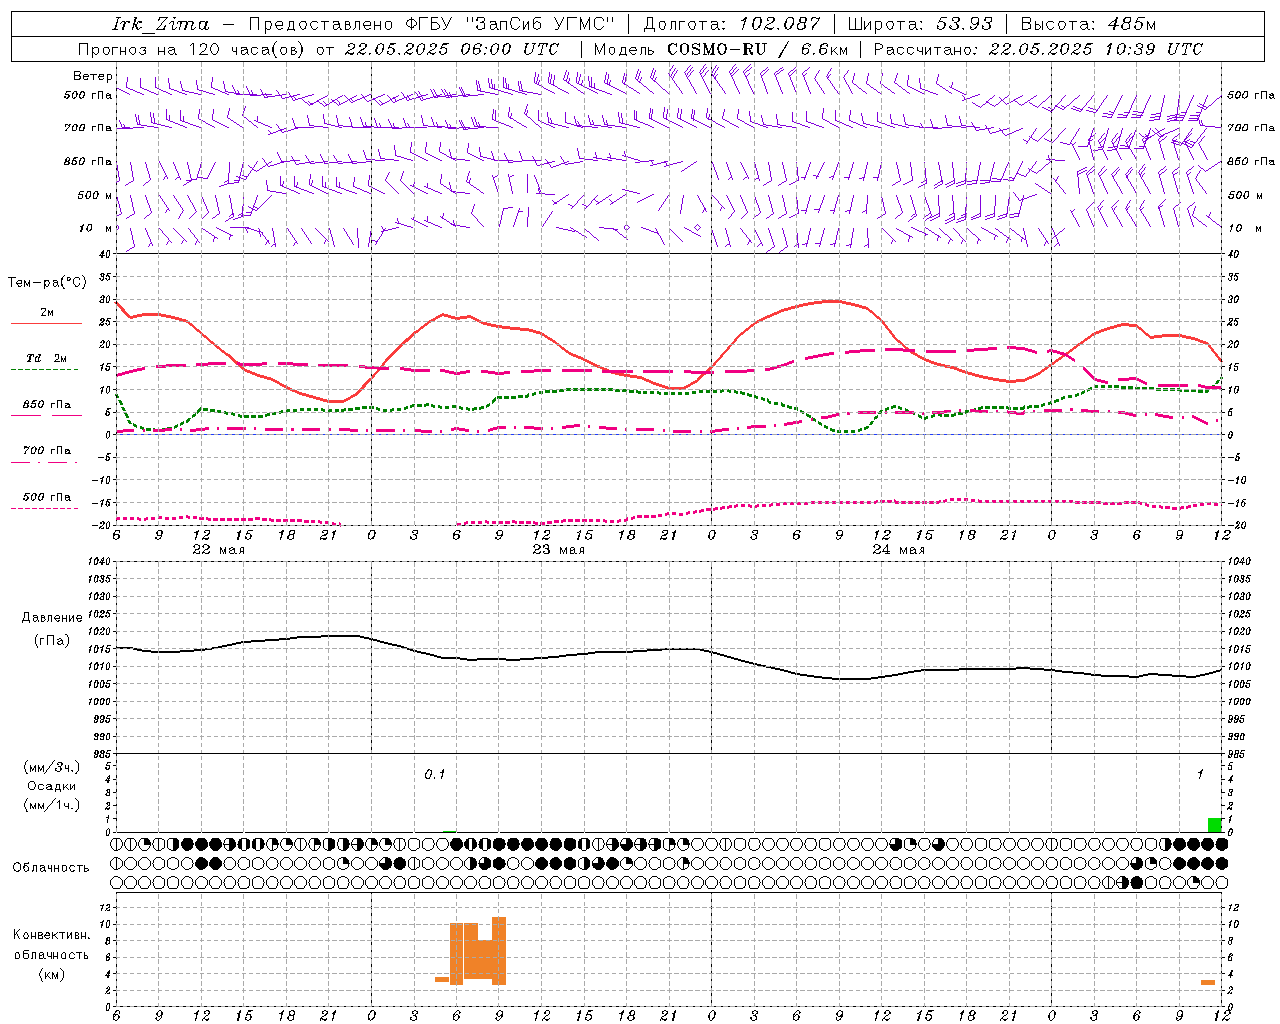Click the 'Широта: 53.93' latitude value
The height and width of the screenshot is (1024, 1280).
coord(921,24)
